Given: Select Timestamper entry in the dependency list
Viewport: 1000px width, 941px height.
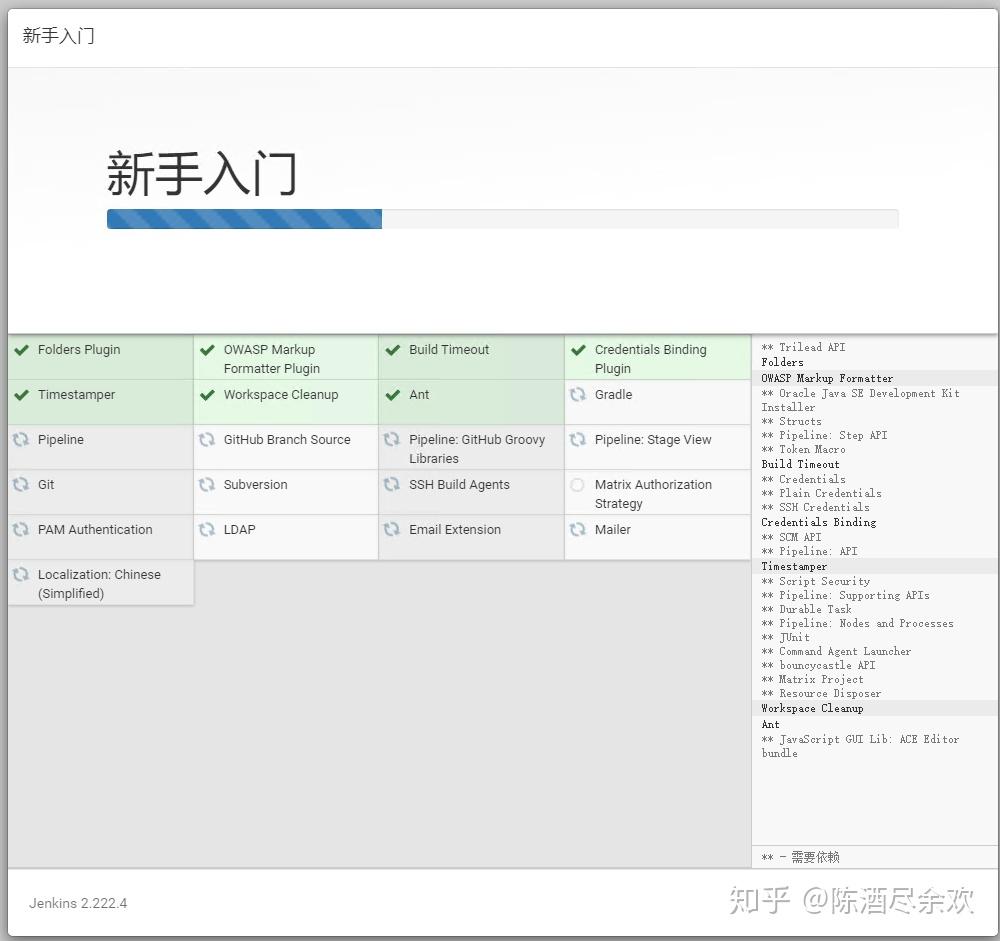Looking at the screenshot, I should coord(794,566).
